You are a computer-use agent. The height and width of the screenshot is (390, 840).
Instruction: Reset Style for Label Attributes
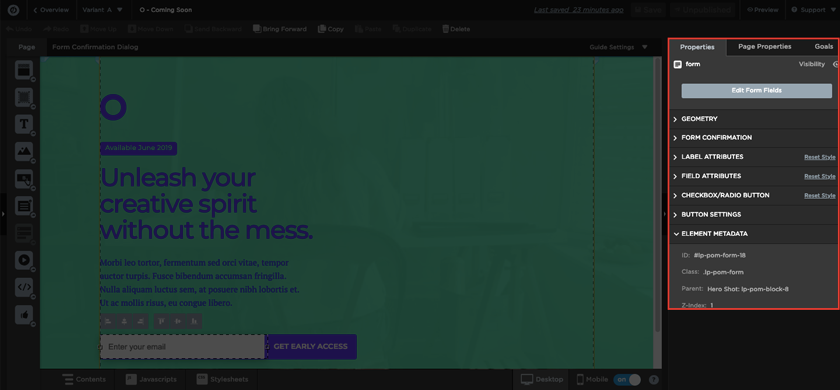(820, 157)
